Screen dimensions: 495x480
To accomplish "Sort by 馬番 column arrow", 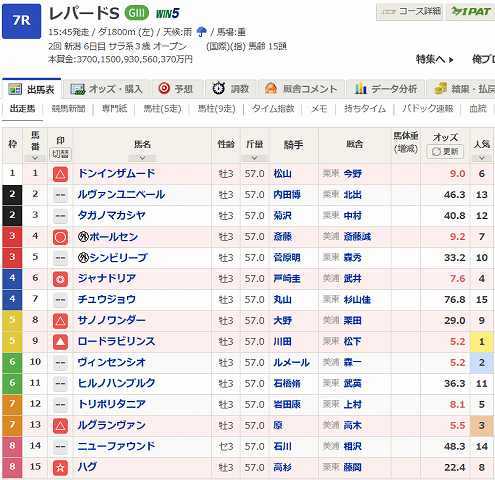I will (35, 158).
